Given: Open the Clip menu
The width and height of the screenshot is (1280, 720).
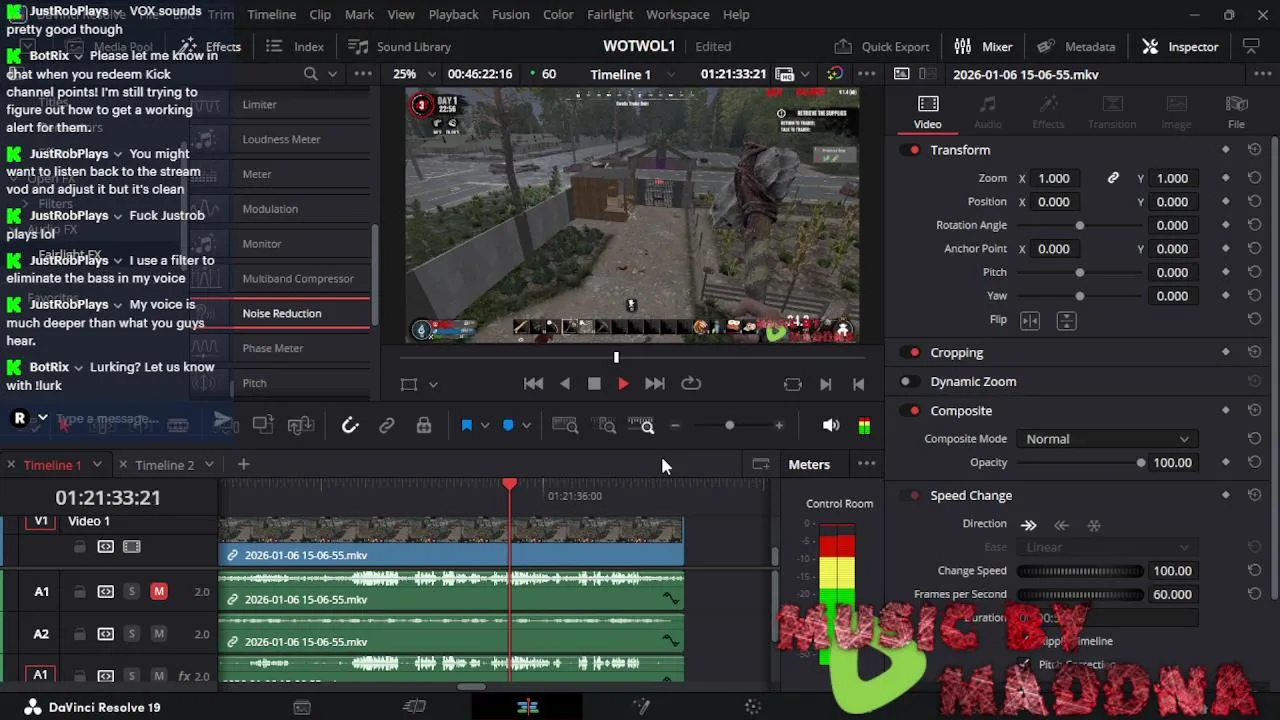Looking at the screenshot, I should point(320,15).
